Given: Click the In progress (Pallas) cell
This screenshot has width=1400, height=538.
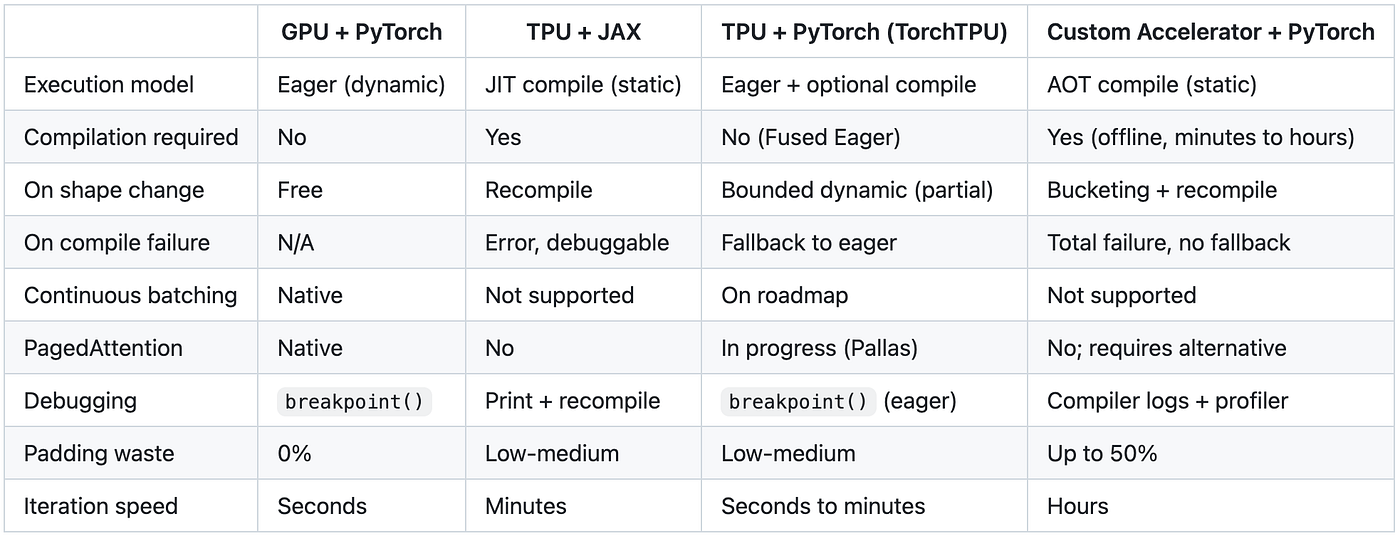Looking at the screenshot, I should [819, 348].
